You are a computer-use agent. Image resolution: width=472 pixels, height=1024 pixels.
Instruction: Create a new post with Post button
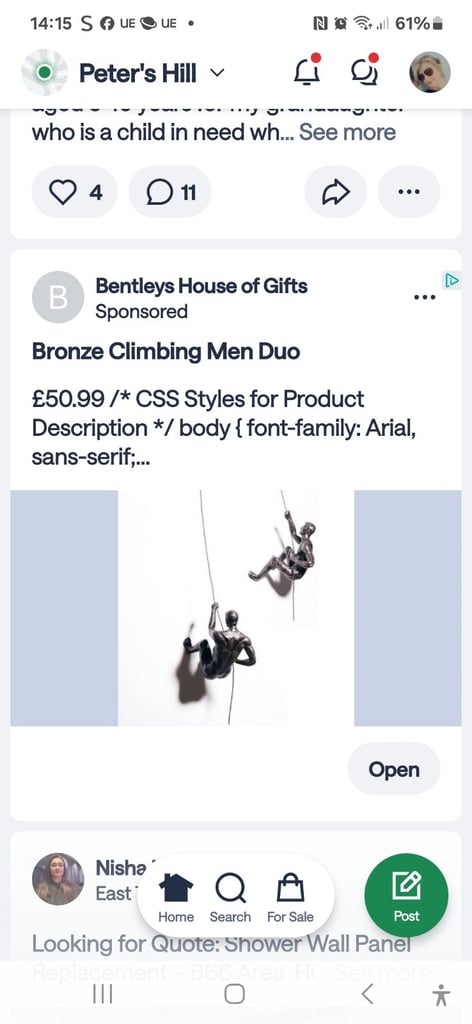[406, 895]
